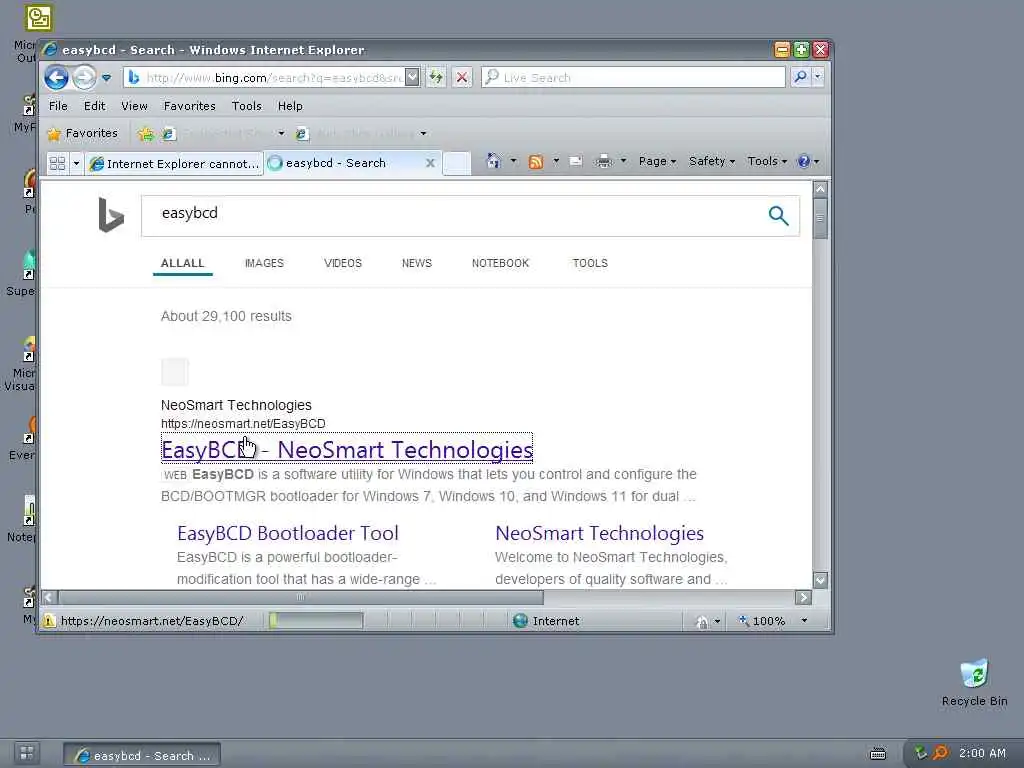Click the Live Search box
The height and width of the screenshot is (768, 1024).
633,78
